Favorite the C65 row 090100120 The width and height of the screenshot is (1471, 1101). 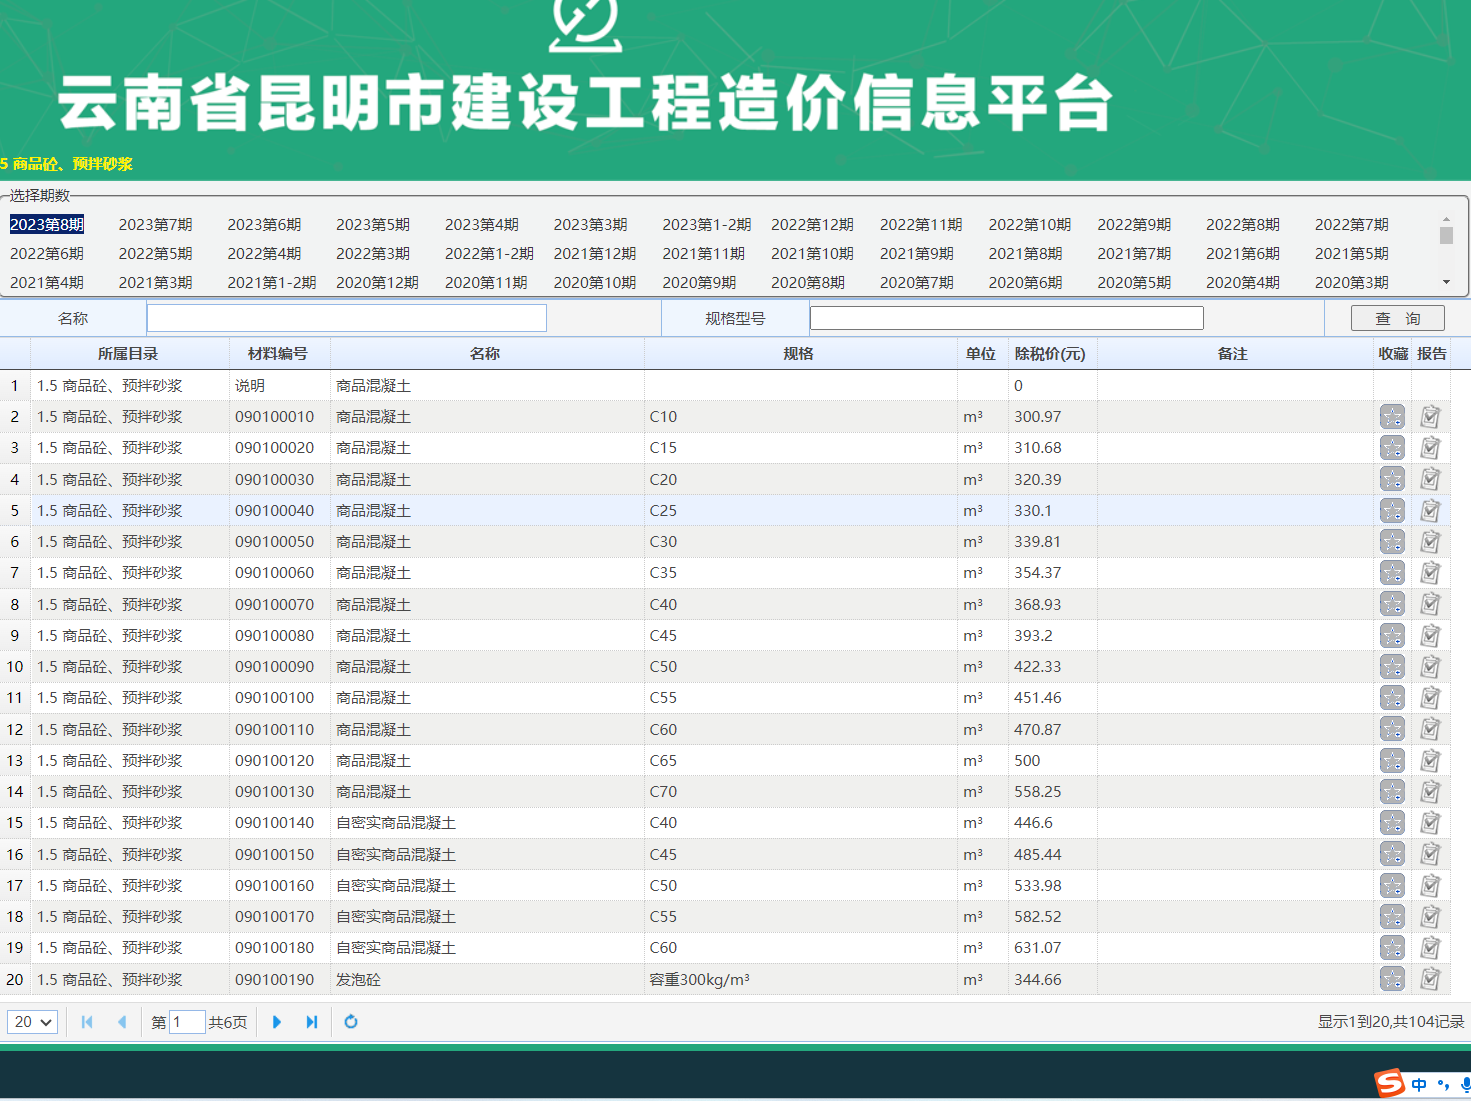tap(1392, 761)
